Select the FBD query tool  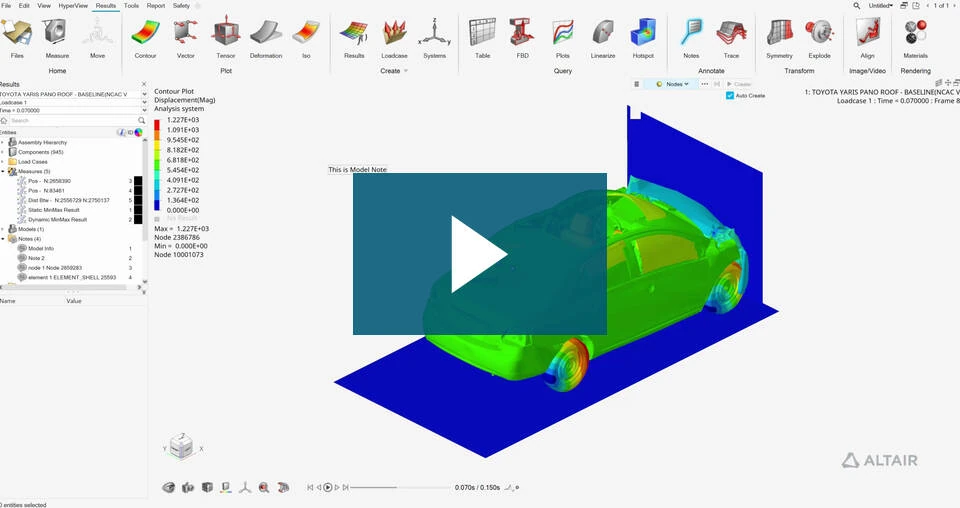522,38
